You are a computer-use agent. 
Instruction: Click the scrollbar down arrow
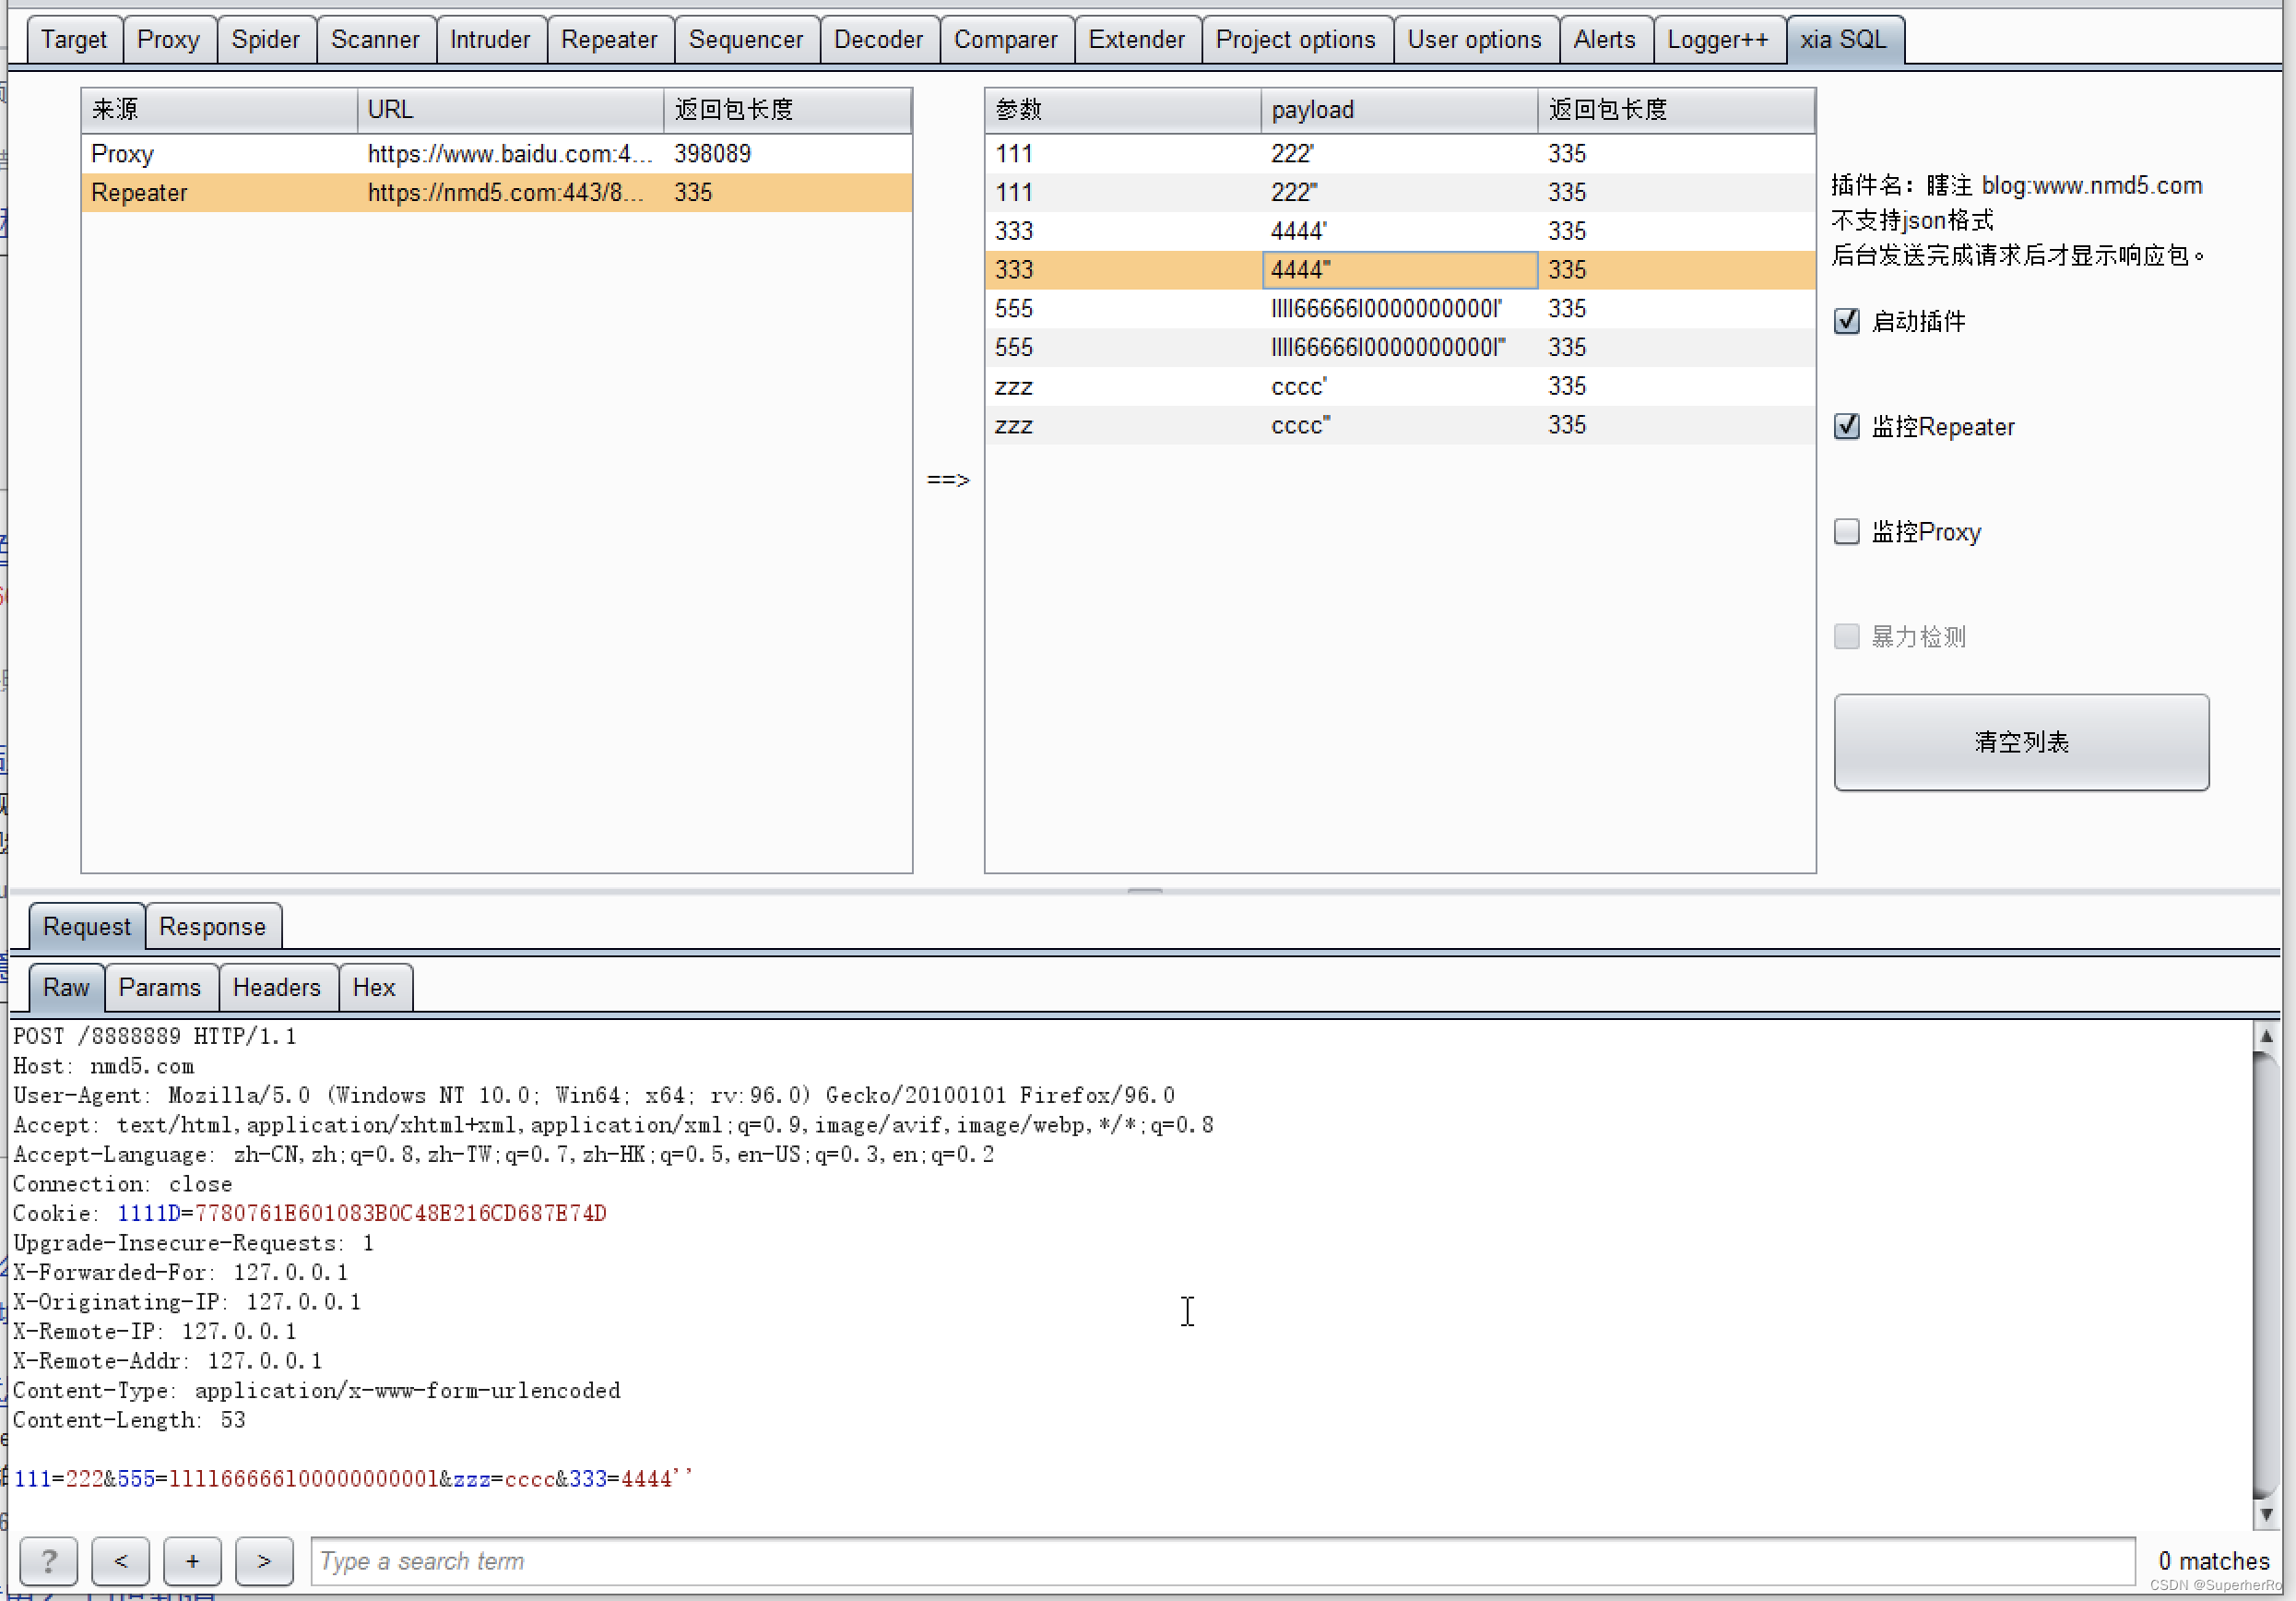coord(2266,1515)
